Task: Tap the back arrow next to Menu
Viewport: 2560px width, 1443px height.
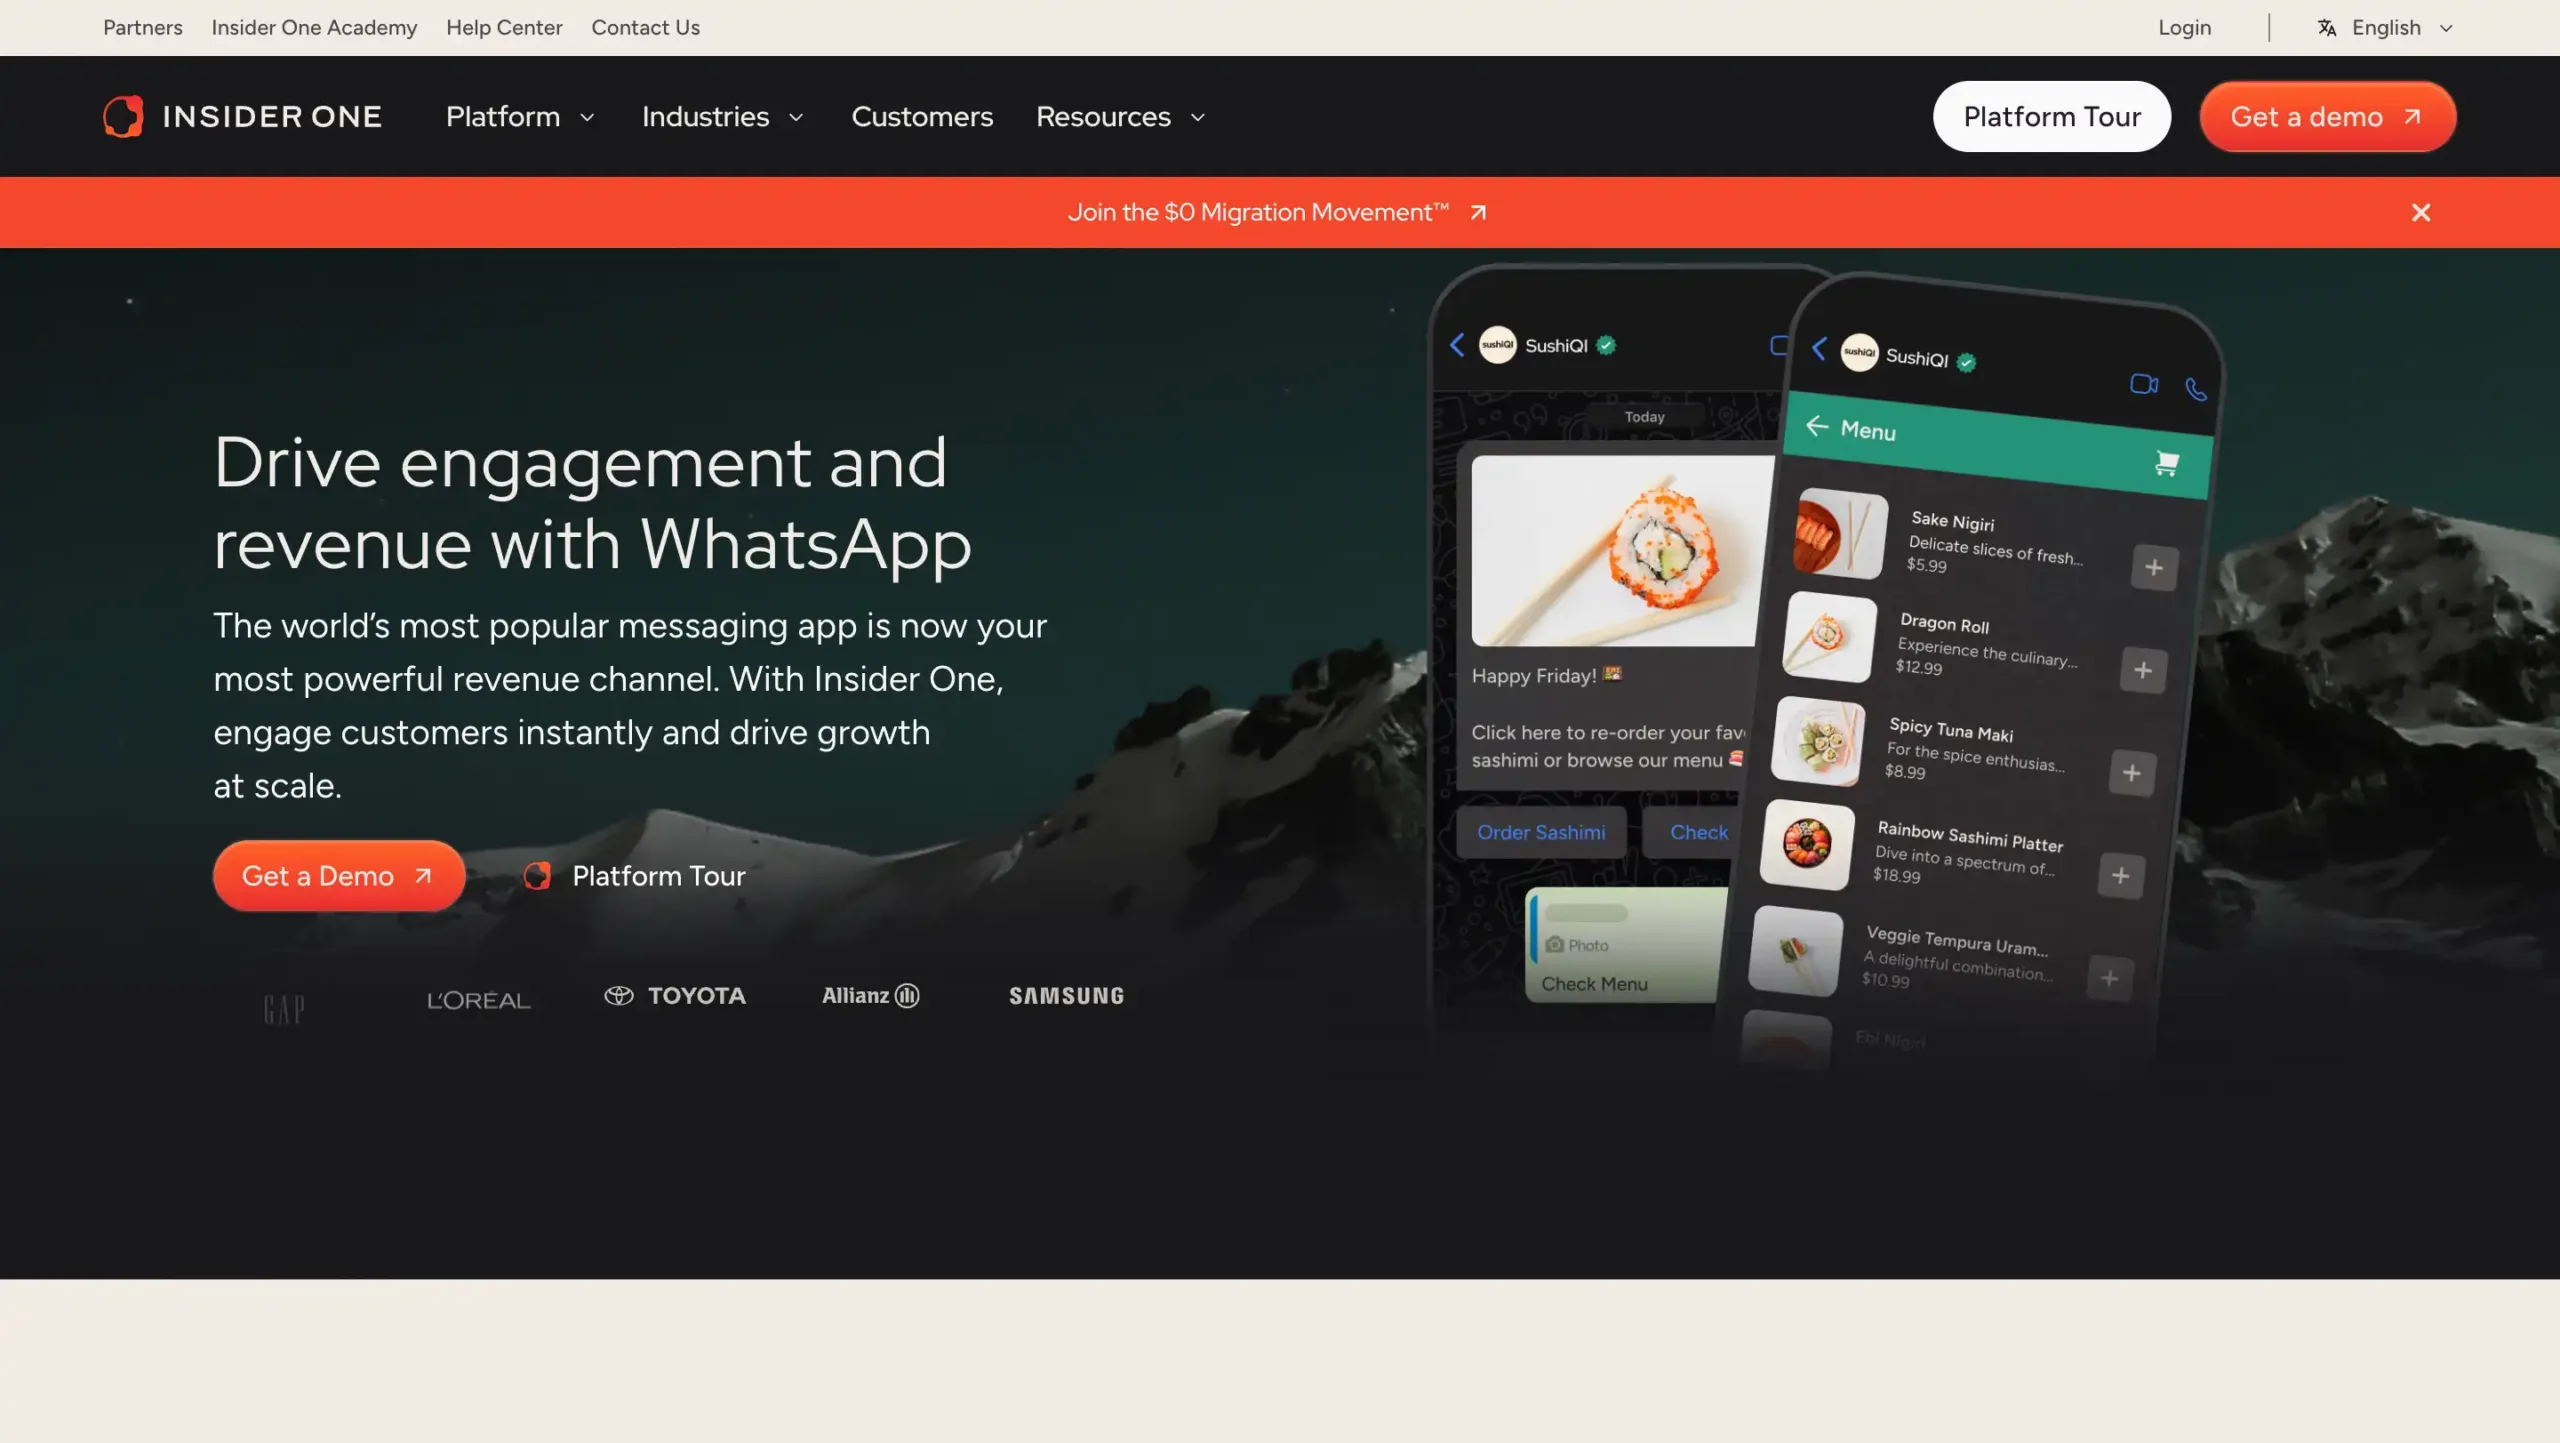Action: pyautogui.click(x=1817, y=427)
